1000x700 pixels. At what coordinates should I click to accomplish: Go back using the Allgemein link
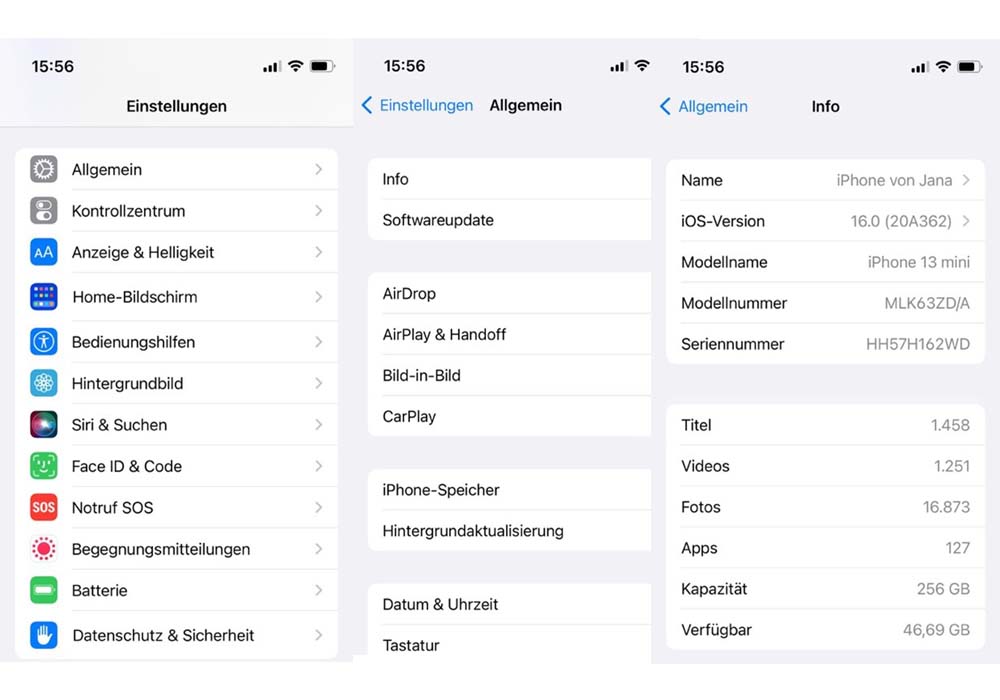click(703, 106)
